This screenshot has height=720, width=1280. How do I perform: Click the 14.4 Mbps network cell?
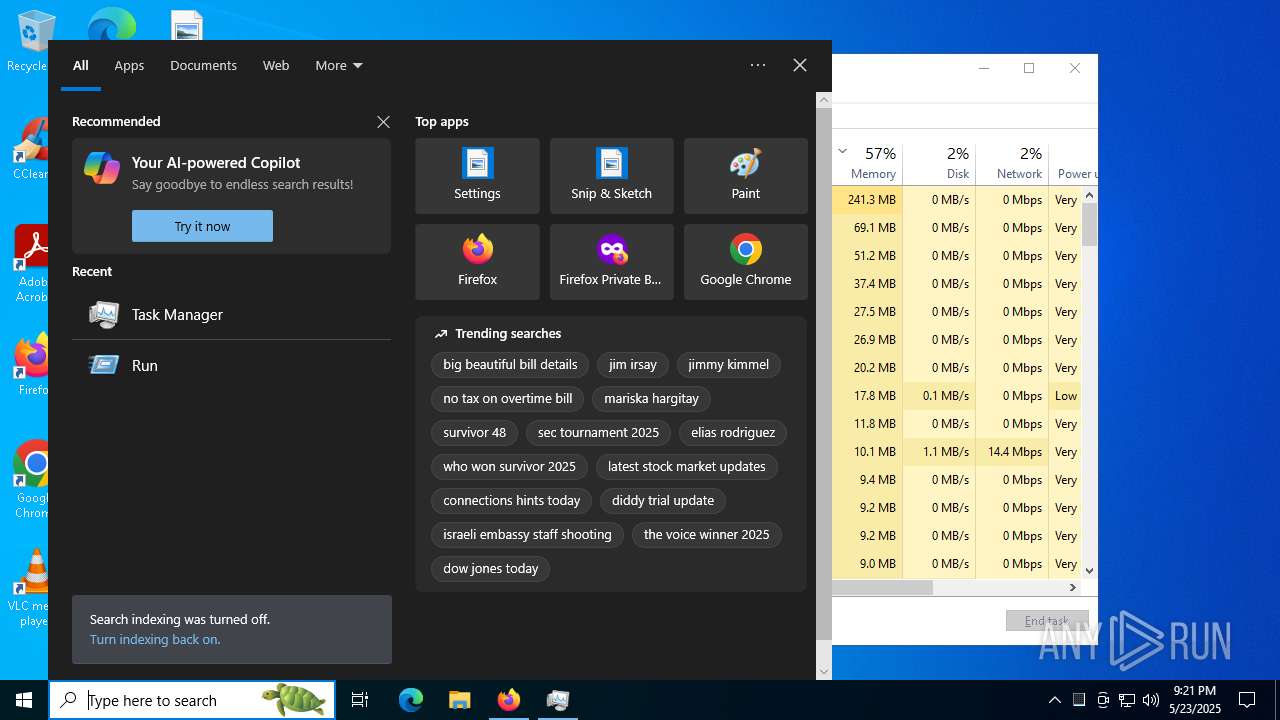point(1012,452)
